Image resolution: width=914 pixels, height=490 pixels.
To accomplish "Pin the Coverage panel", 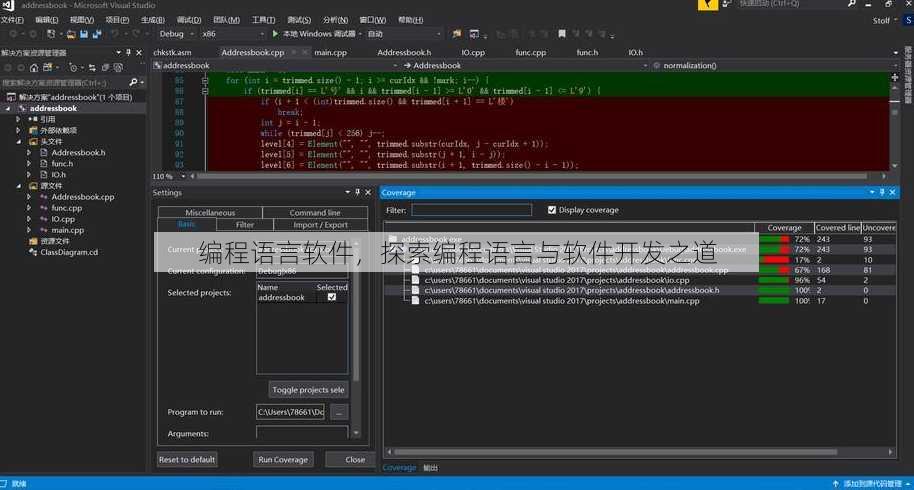I will [882, 192].
